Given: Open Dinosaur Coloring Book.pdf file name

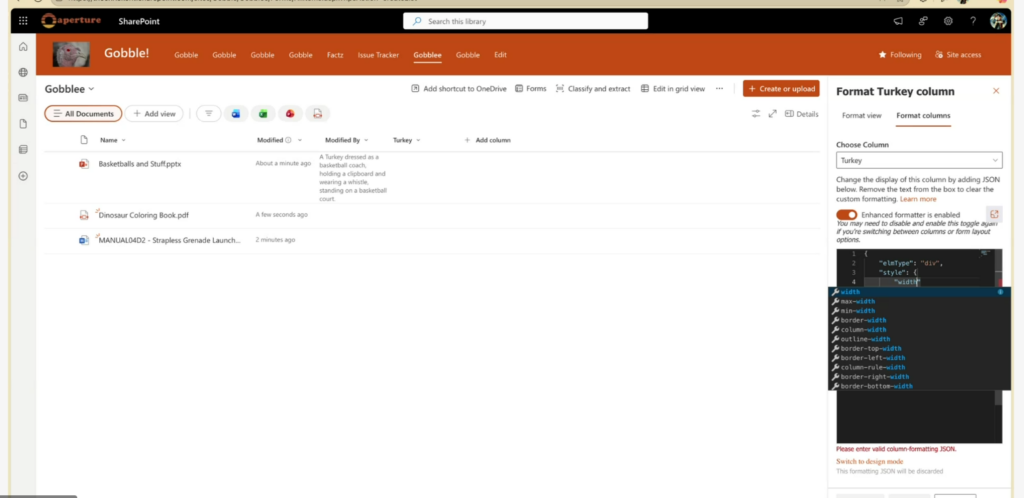Looking at the screenshot, I should click(x=144, y=215).
